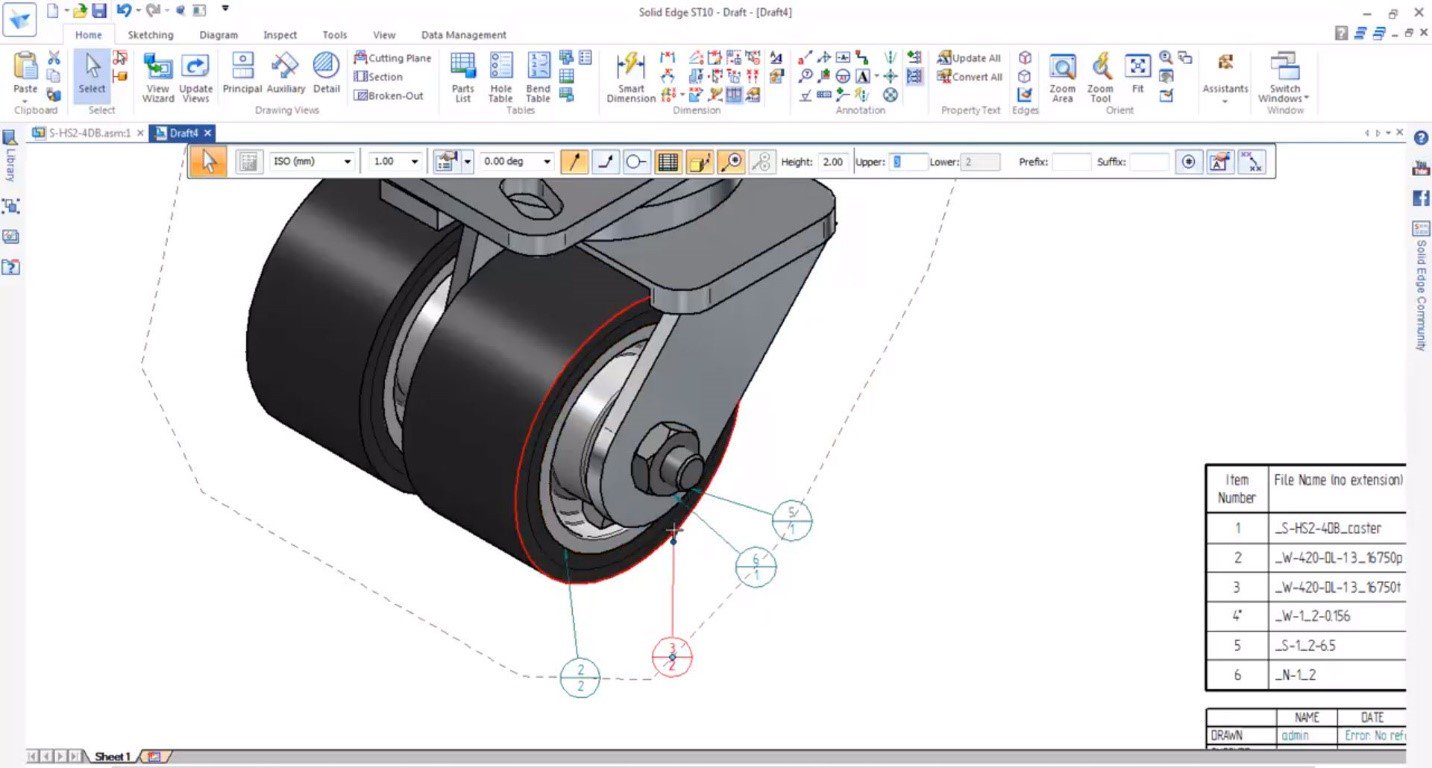Open Solid Edge help question mark icon
Screen dimensions: 1432x768
[x=1420, y=138]
